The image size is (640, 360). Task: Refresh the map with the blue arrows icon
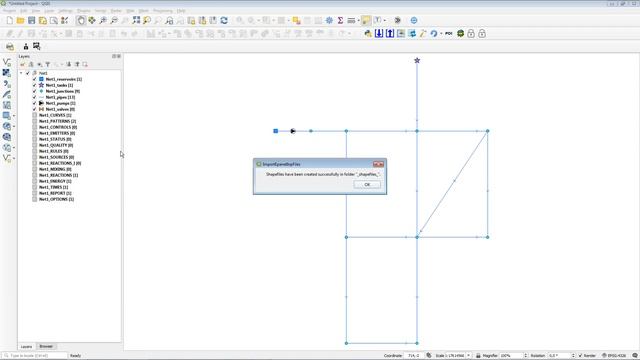pos(224,20)
